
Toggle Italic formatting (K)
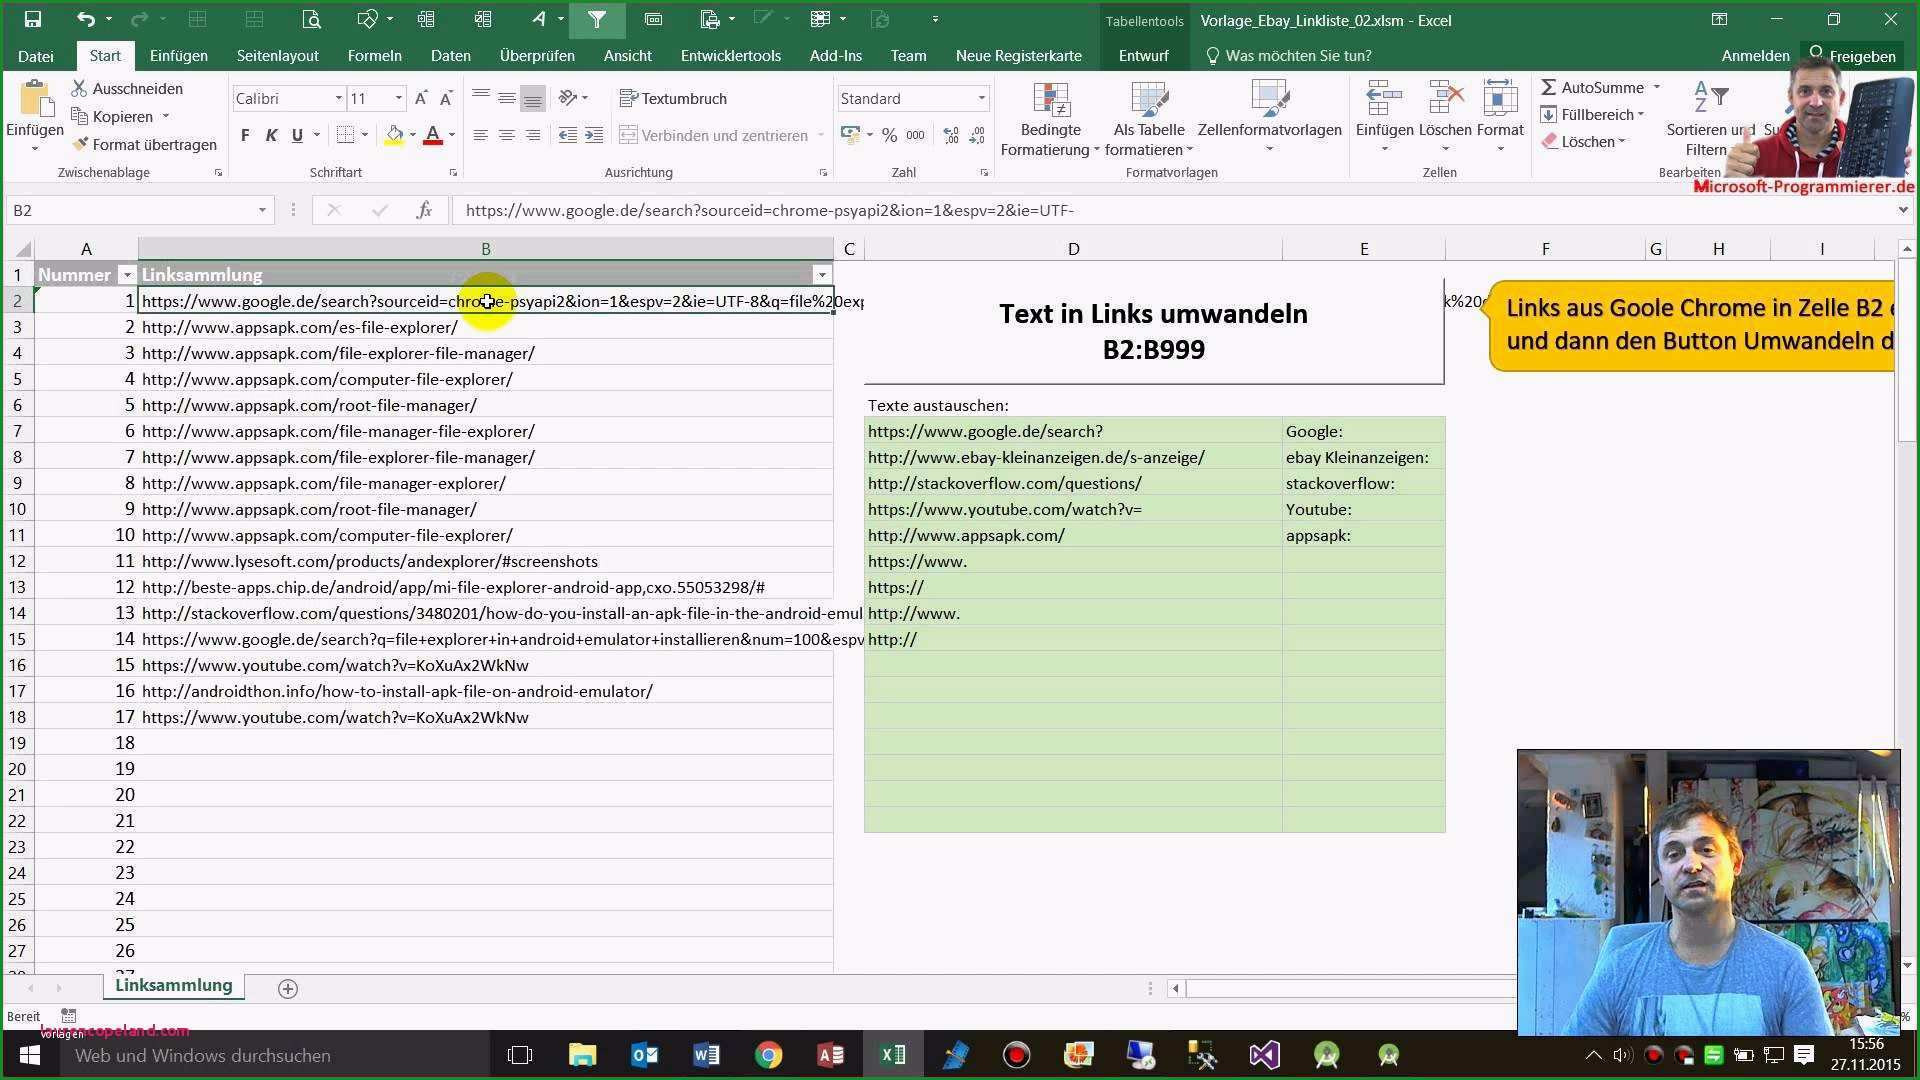pyautogui.click(x=271, y=135)
